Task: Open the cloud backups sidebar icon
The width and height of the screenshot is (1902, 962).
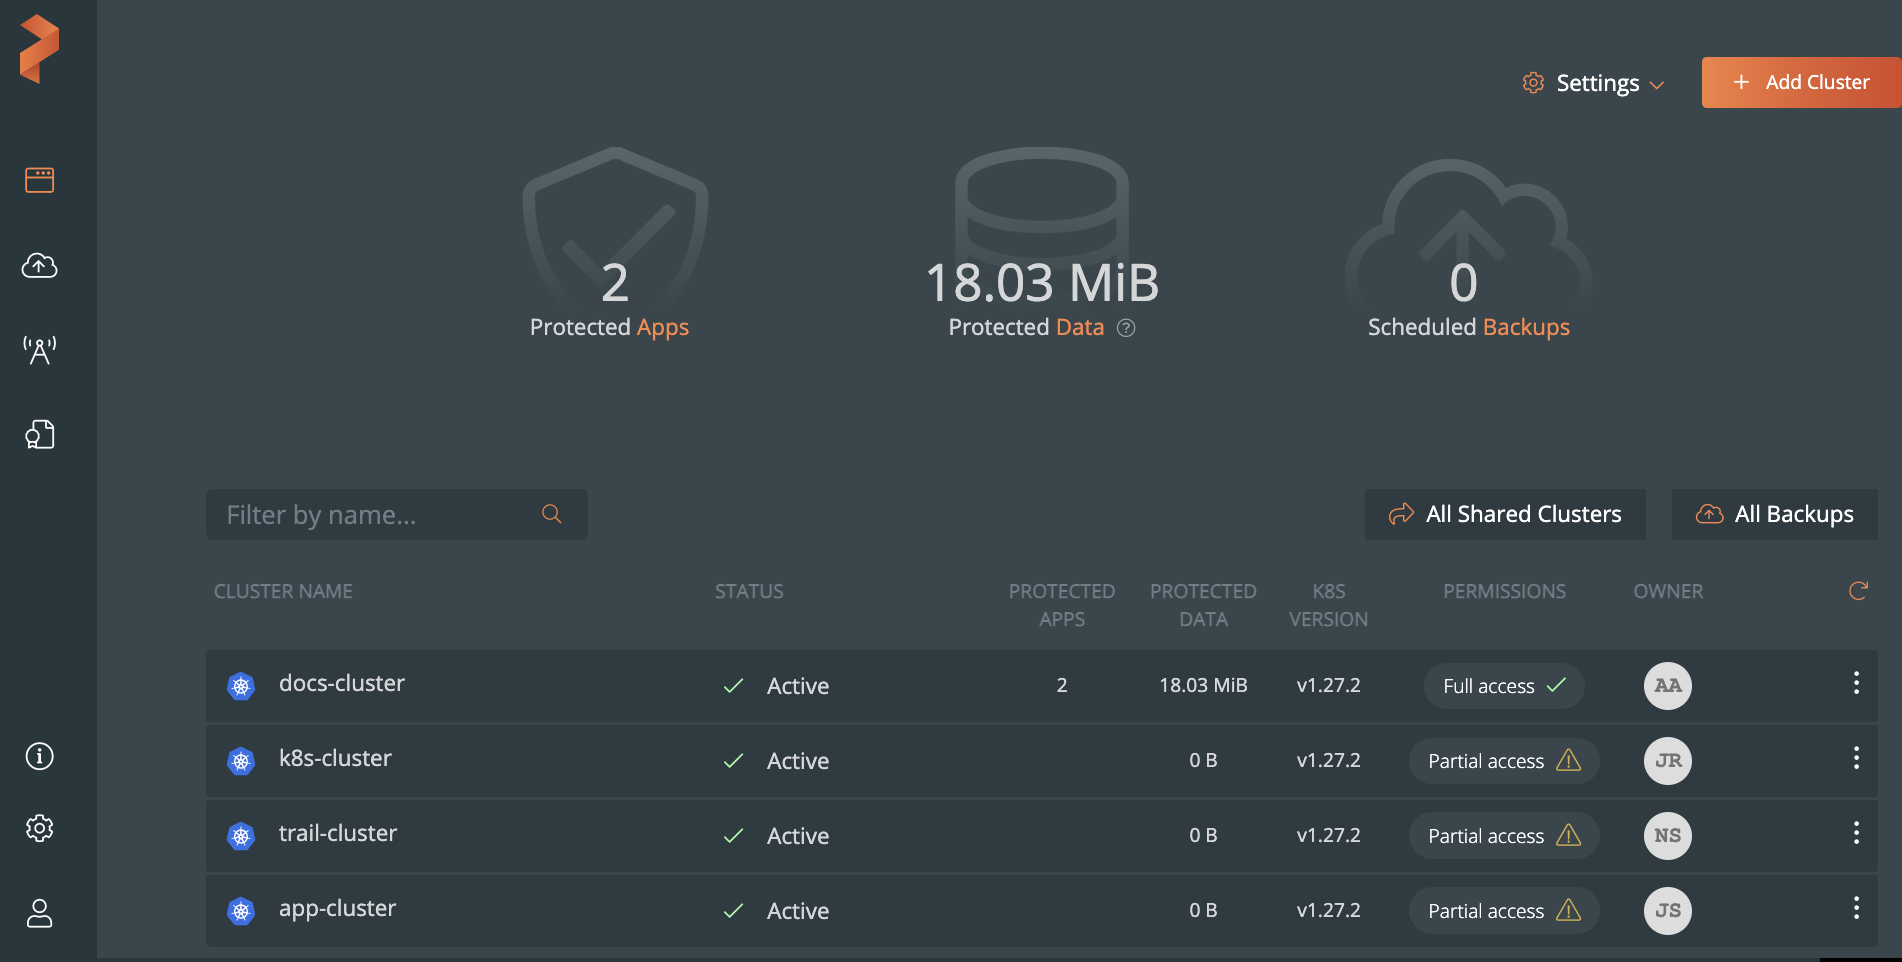Action: click(x=40, y=266)
